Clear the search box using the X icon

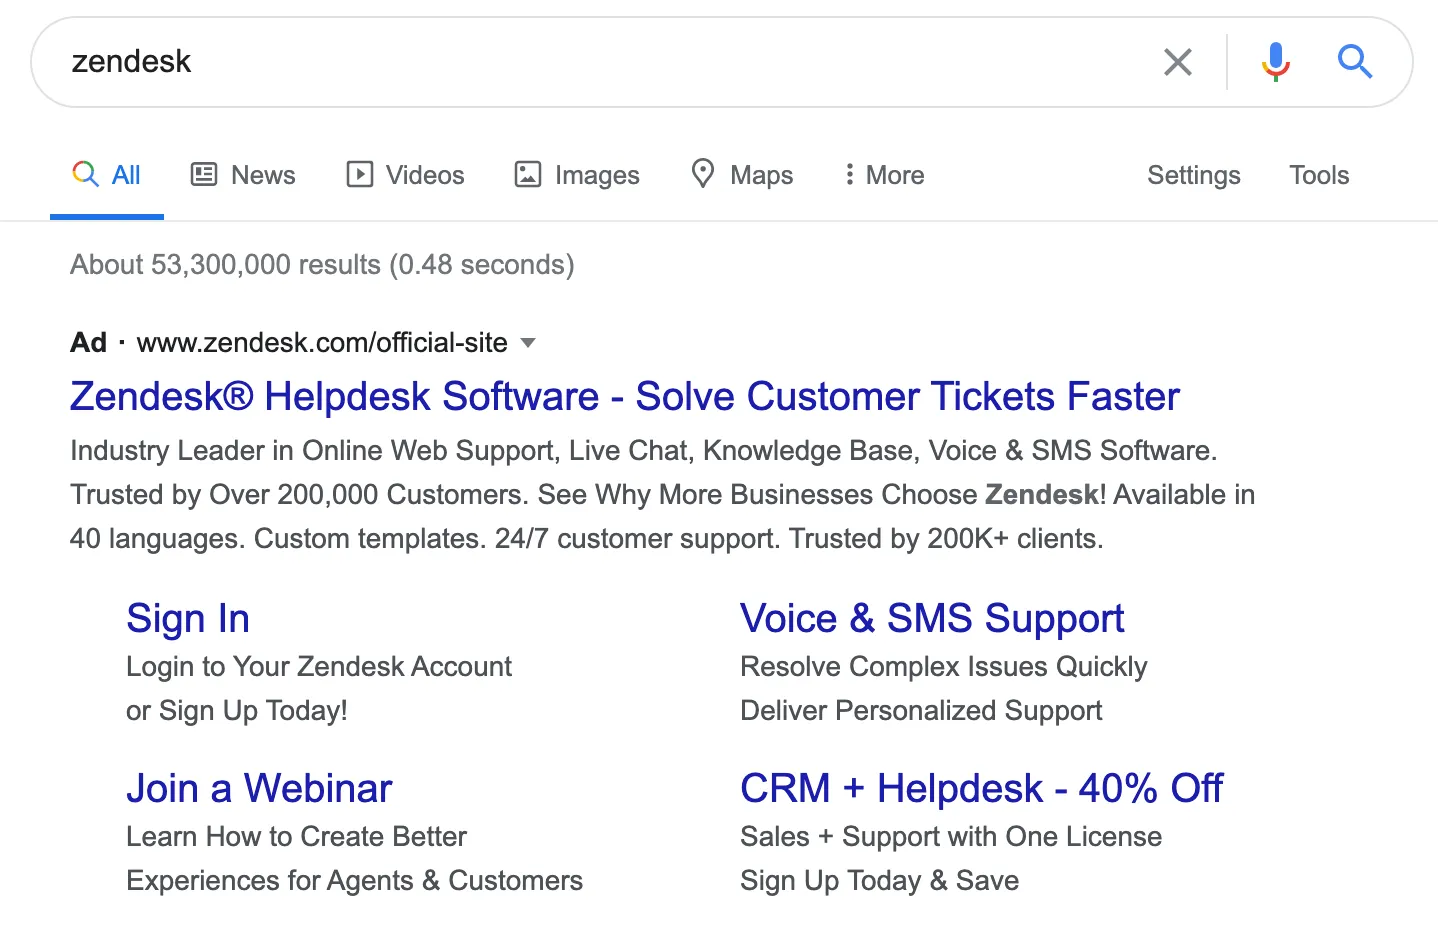[1177, 61]
